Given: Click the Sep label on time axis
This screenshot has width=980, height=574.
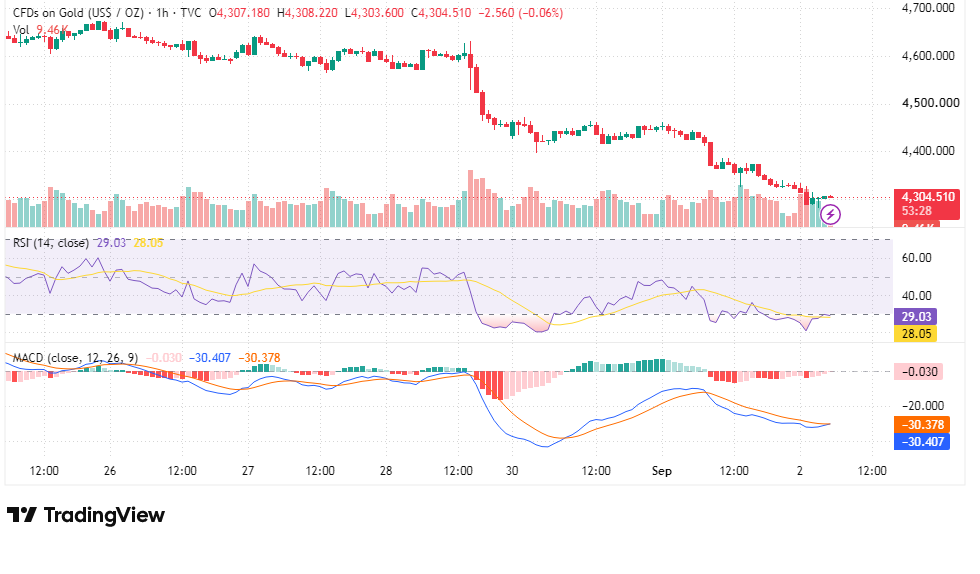Looking at the screenshot, I should click(x=662, y=471).
